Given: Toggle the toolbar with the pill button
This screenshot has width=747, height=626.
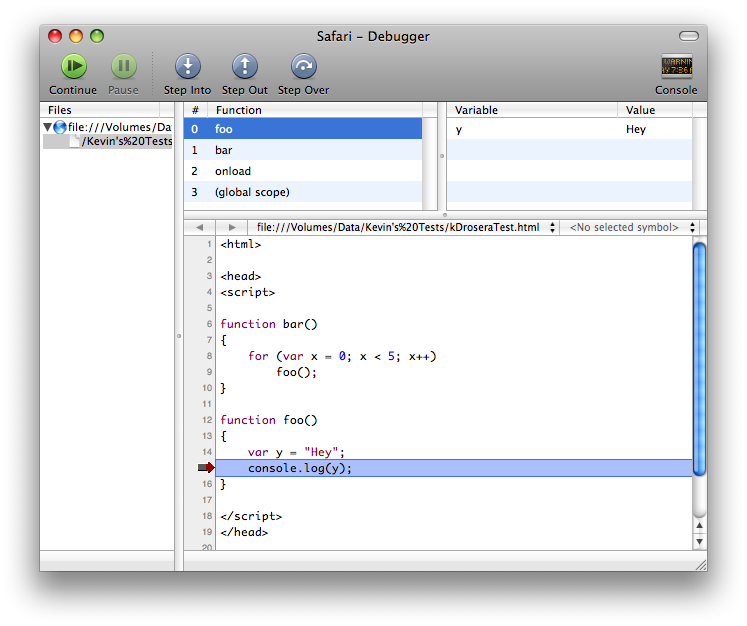Looking at the screenshot, I should 688,36.
